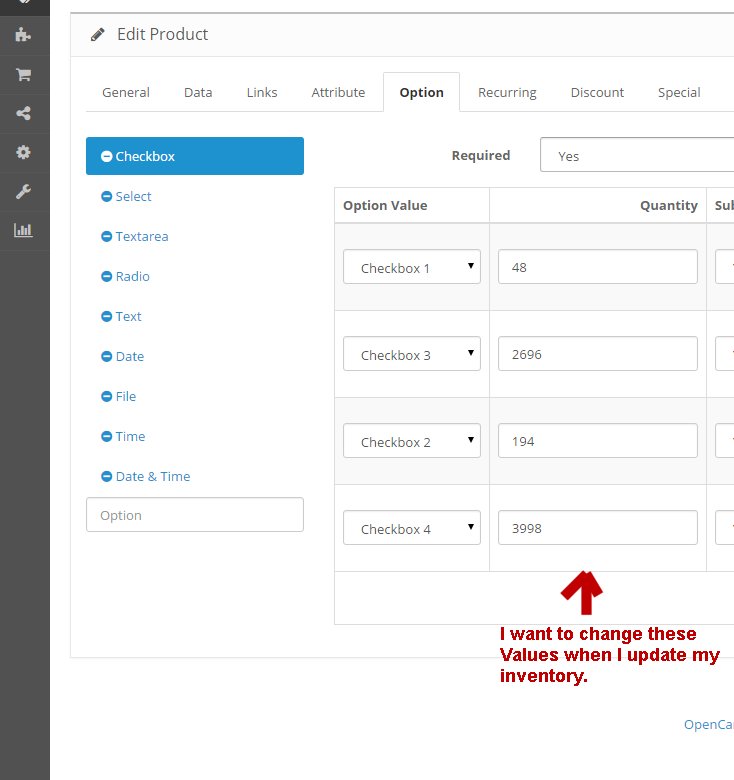Remove the Radio option via minus icon

point(106,276)
